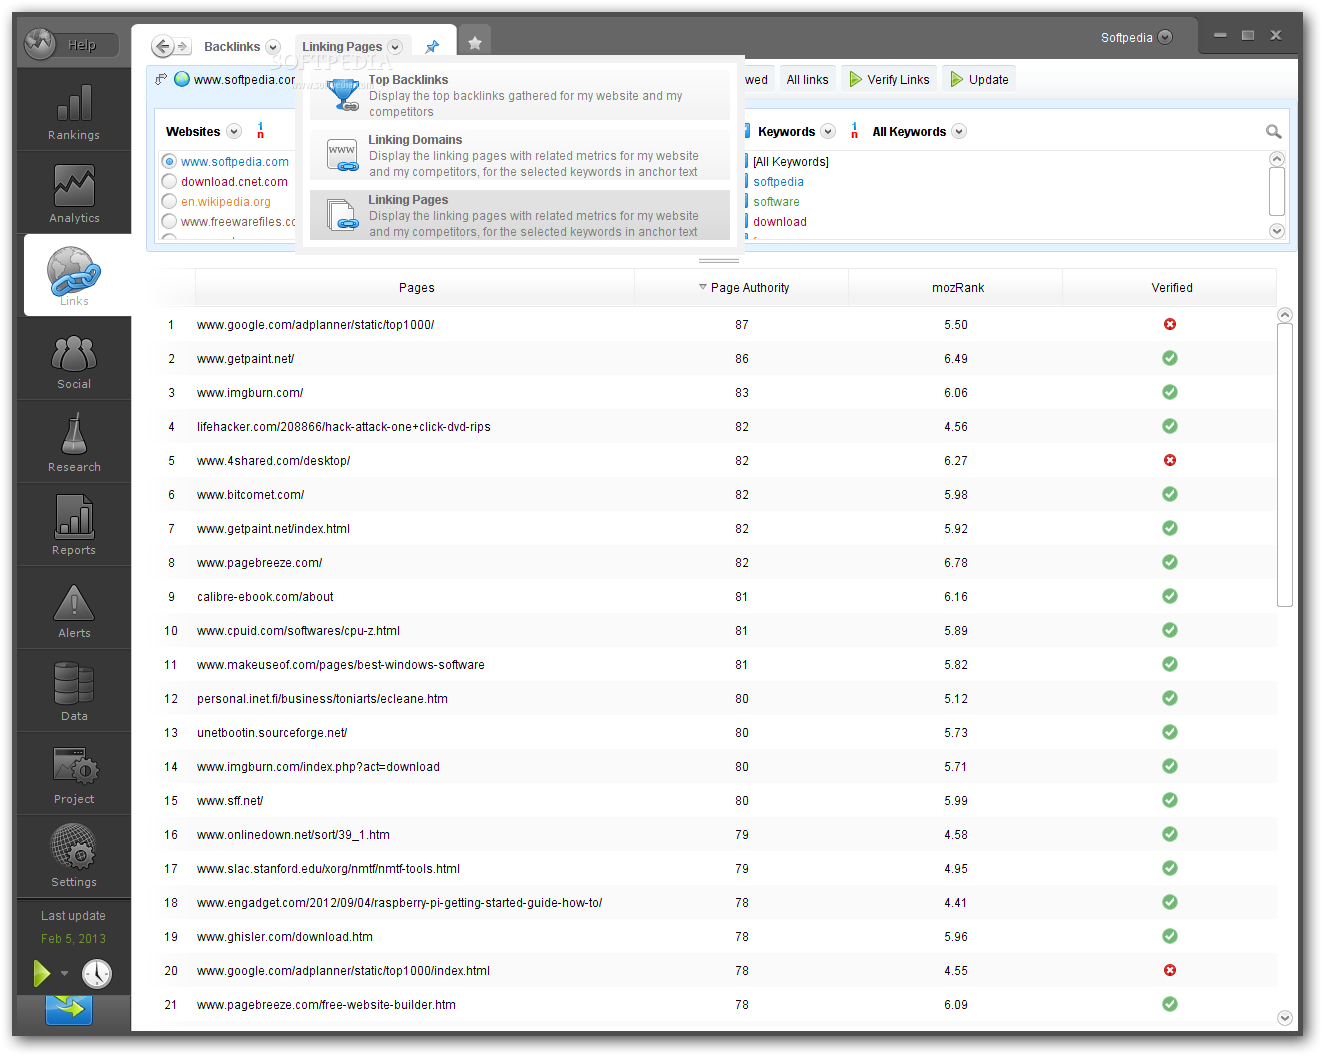This screenshot has height=1056, width=1323.
Task: Click the keywords search magnifier
Action: (1273, 132)
